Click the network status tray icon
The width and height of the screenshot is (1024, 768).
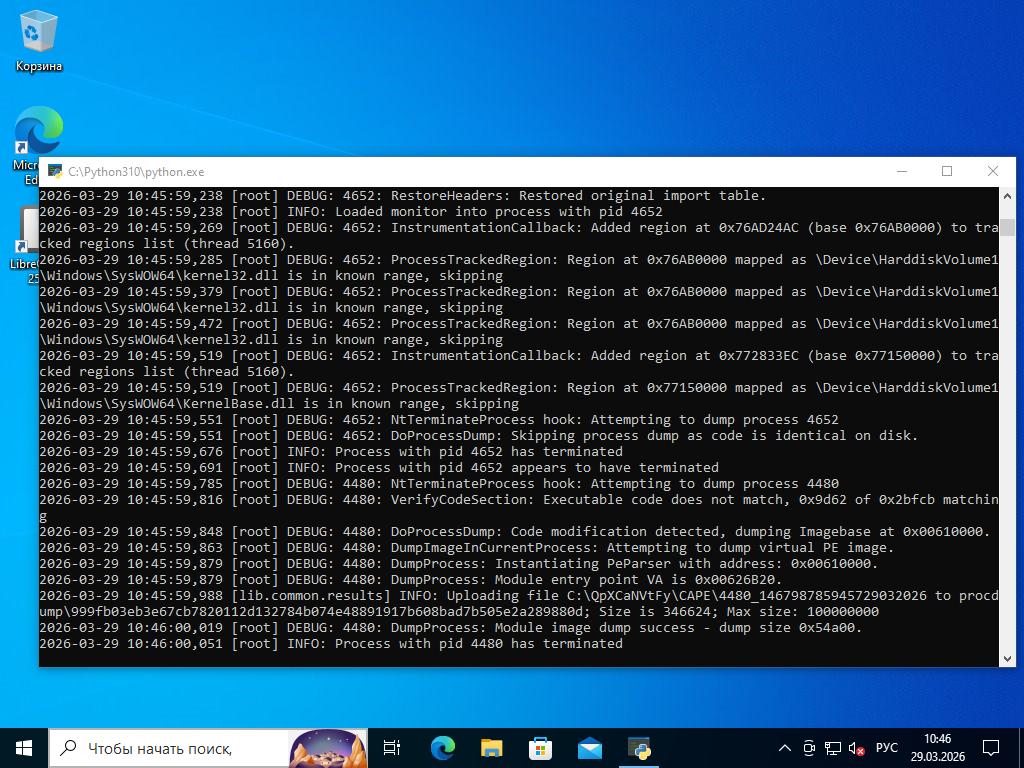[832, 747]
